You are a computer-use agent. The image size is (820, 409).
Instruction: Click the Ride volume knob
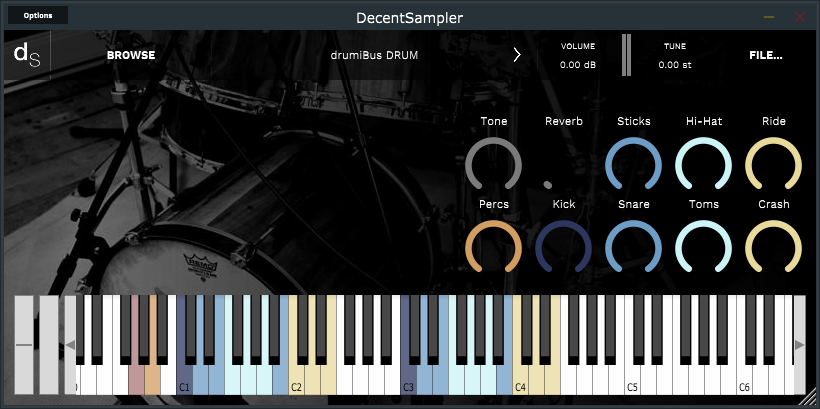tap(773, 164)
